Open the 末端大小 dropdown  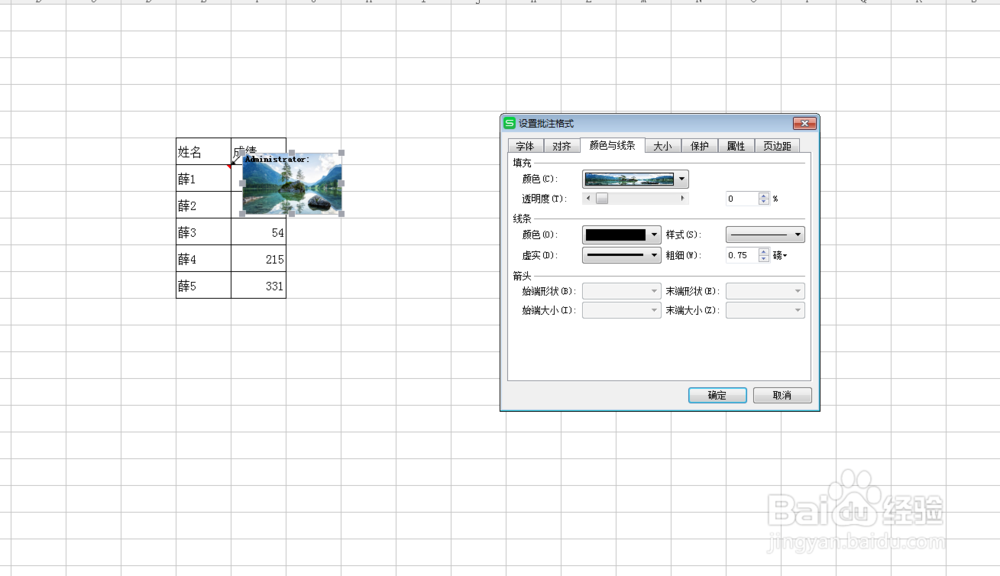point(765,311)
